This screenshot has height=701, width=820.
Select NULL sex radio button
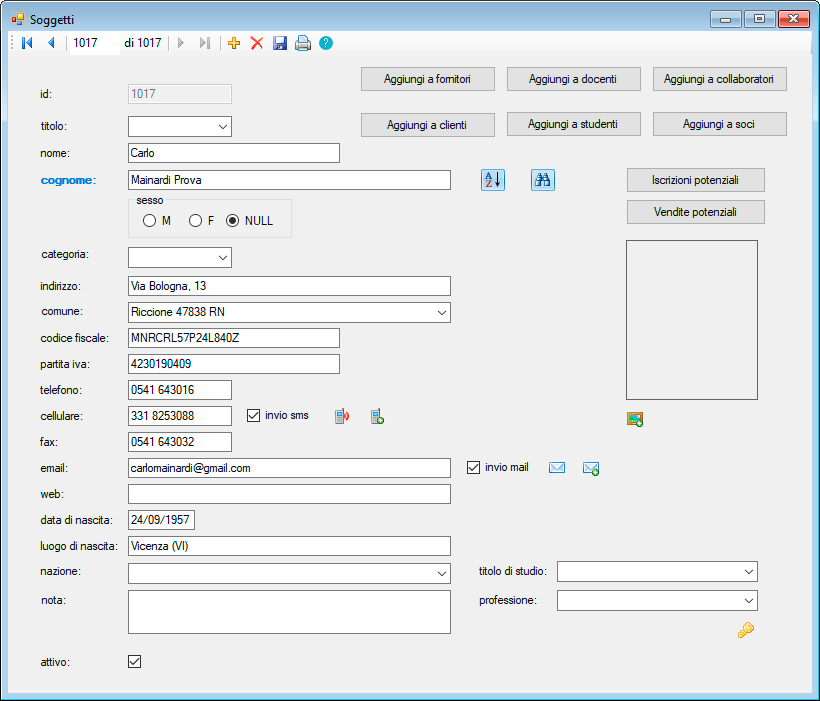click(x=232, y=221)
